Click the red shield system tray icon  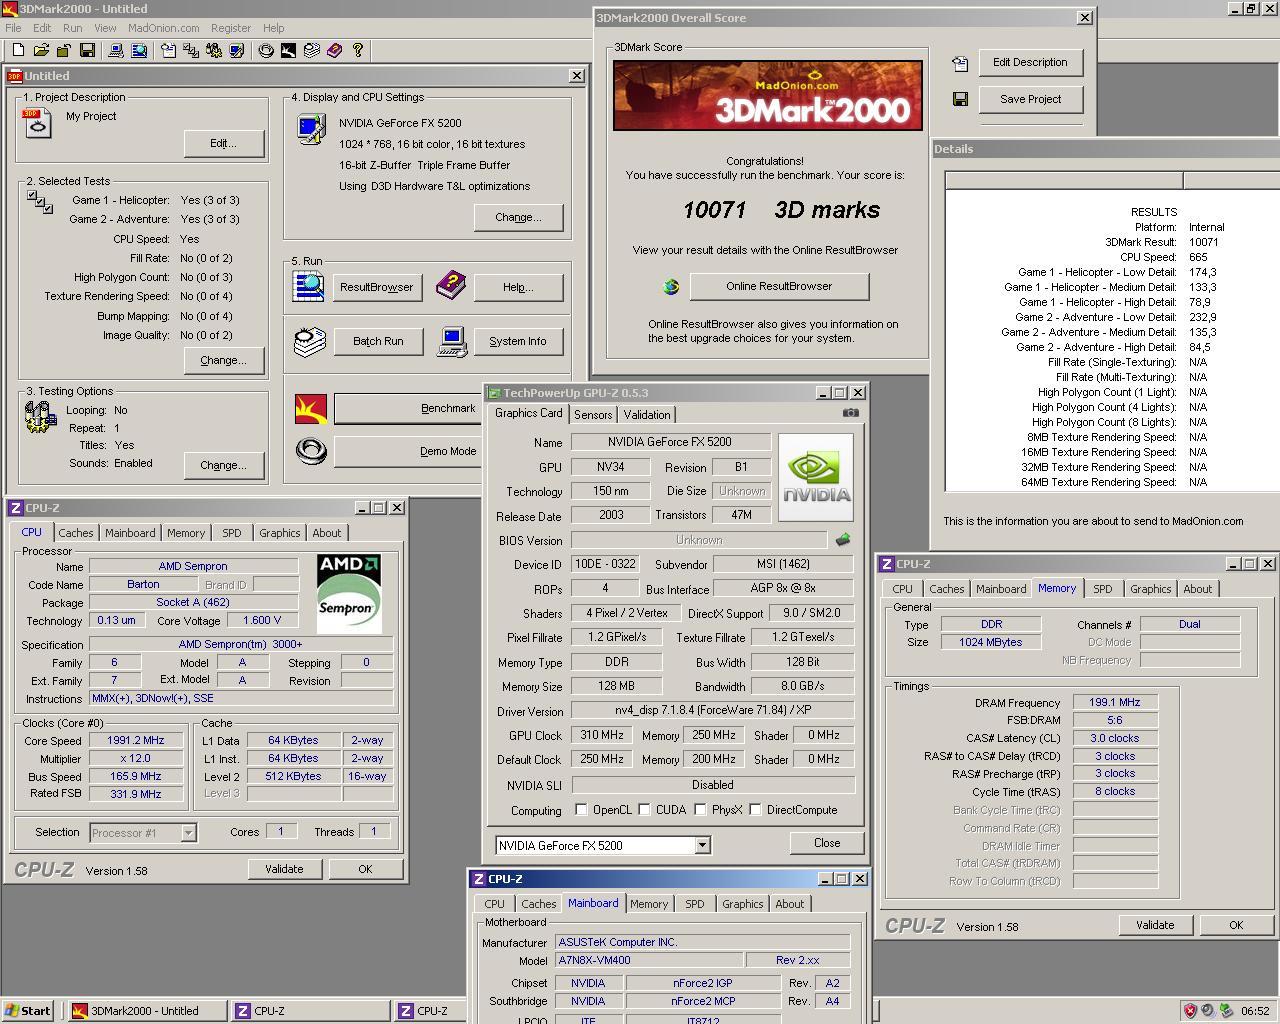click(x=1190, y=1010)
